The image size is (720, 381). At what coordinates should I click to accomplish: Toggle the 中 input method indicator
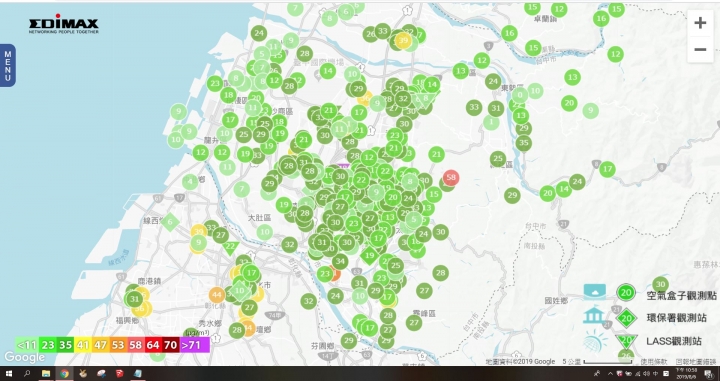point(655,374)
